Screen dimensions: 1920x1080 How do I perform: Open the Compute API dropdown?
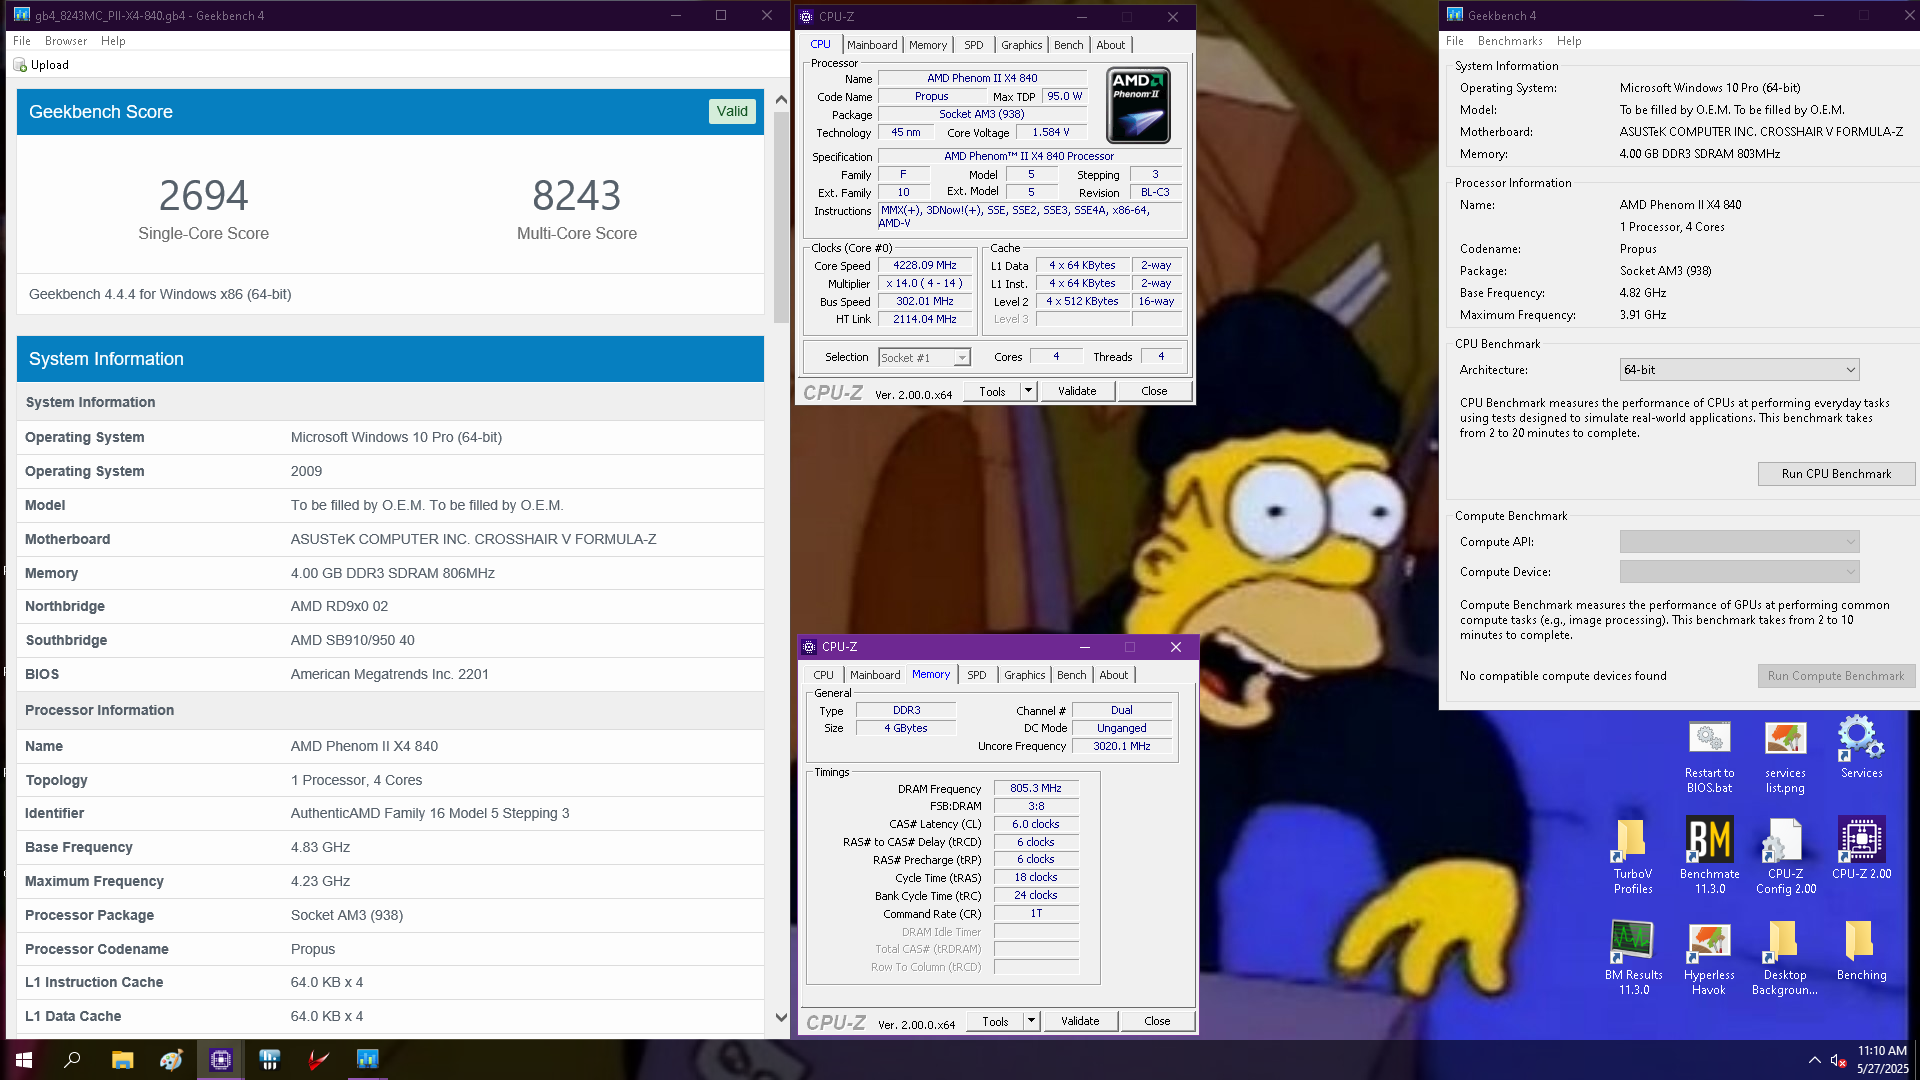click(x=1739, y=542)
